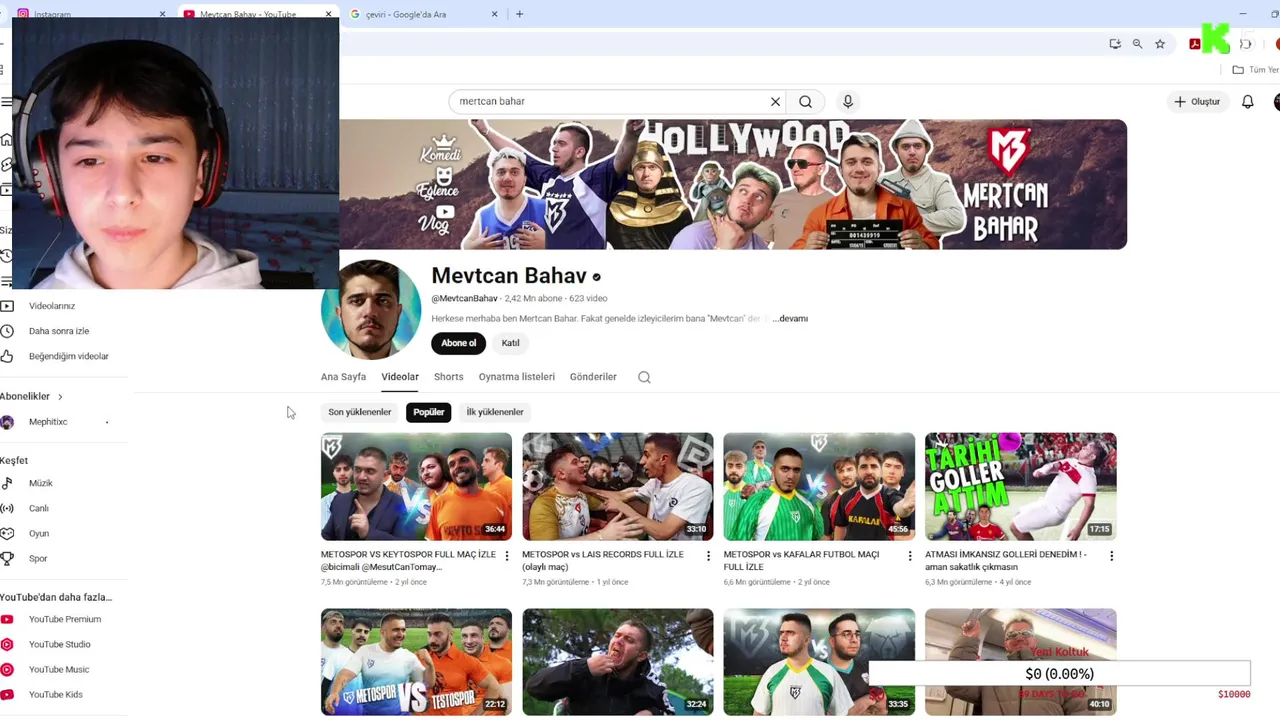The width and height of the screenshot is (1280, 720).
Task: Expand the Abonelikler section chevron
Action: pos(60,396)
